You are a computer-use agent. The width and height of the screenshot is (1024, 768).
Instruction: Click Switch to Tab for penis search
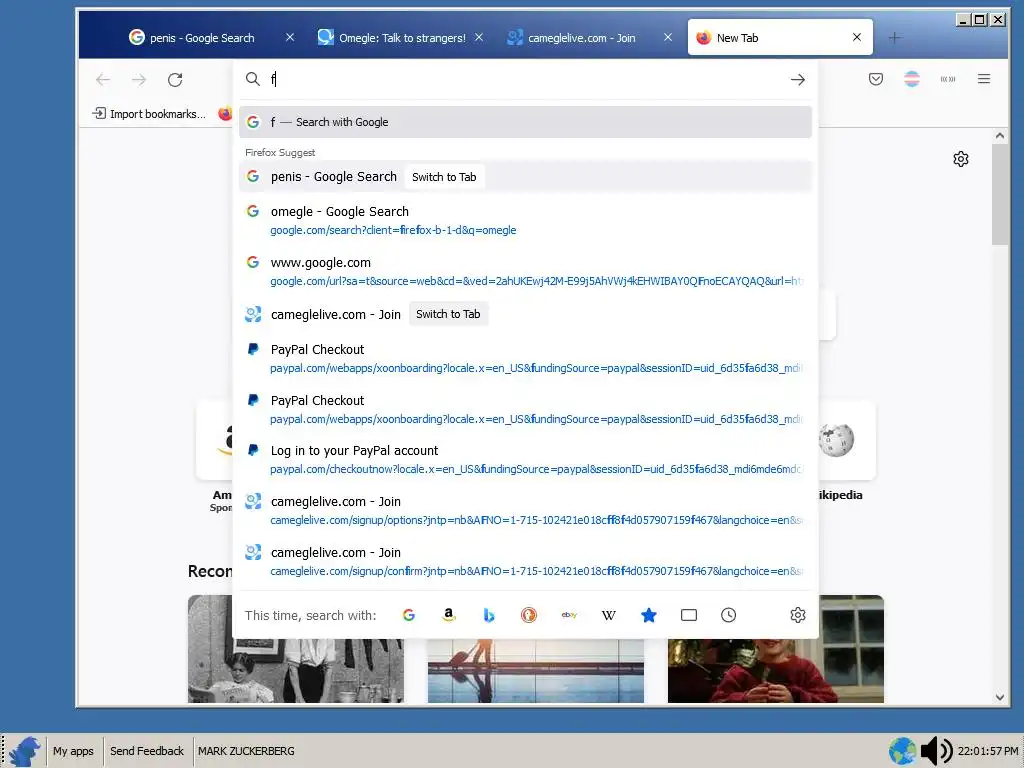pyautogui.click(x=444, y=177)
